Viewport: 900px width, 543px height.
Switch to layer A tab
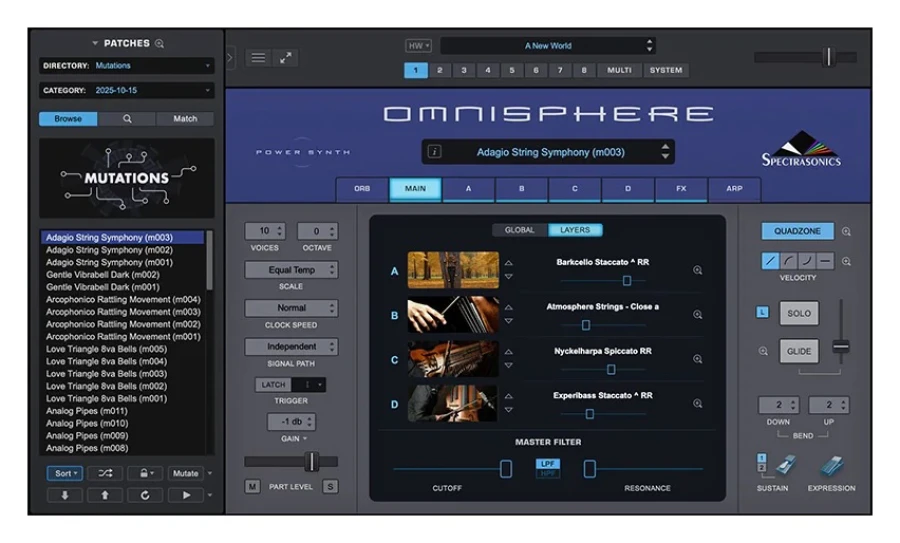click(x=468, y=189)
